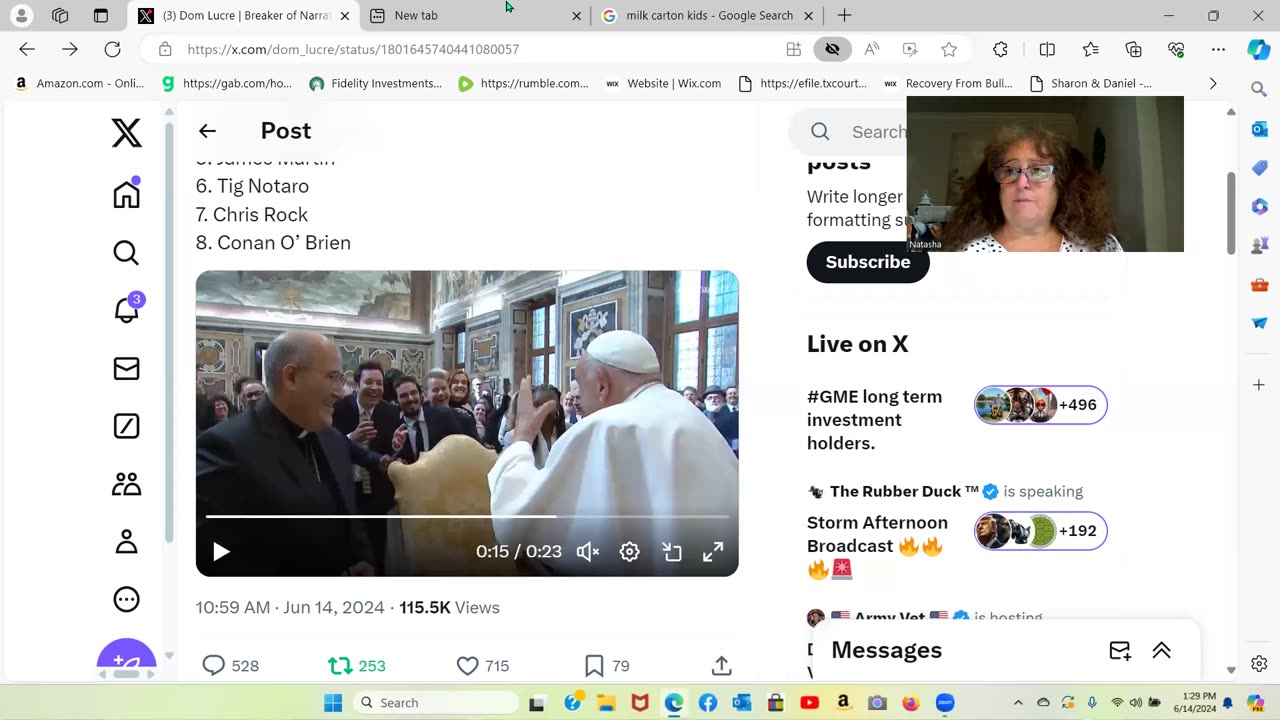Open Windows Start menu
This screenshot has height=720, width=1280.
tap(333, 703)
